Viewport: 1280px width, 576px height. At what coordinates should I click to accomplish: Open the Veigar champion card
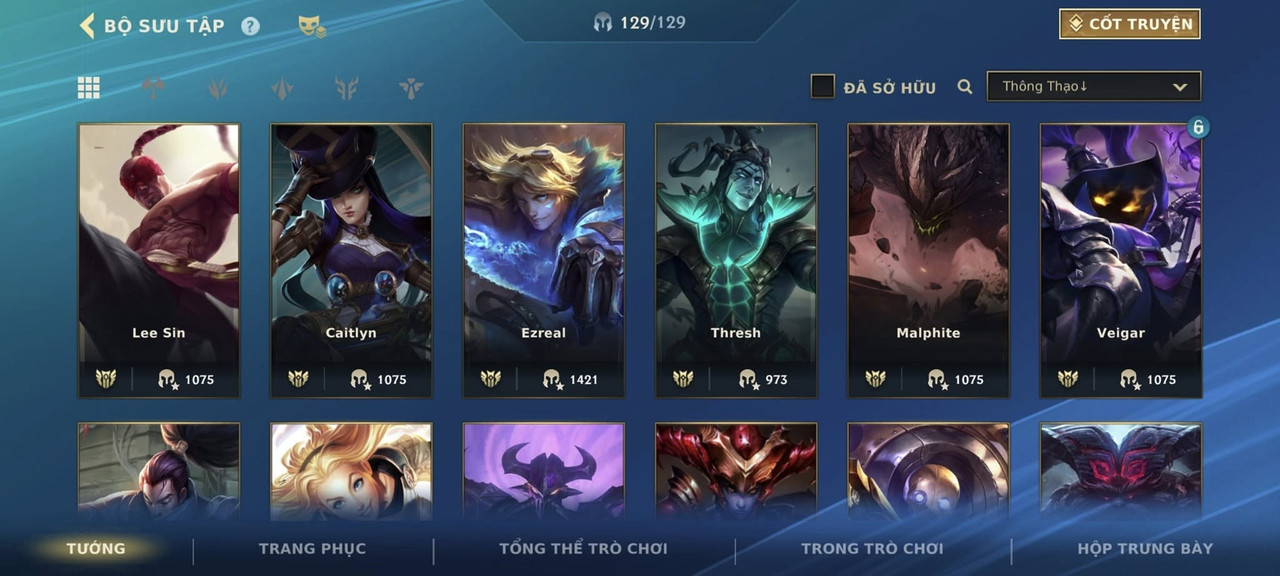[1121, 260]
